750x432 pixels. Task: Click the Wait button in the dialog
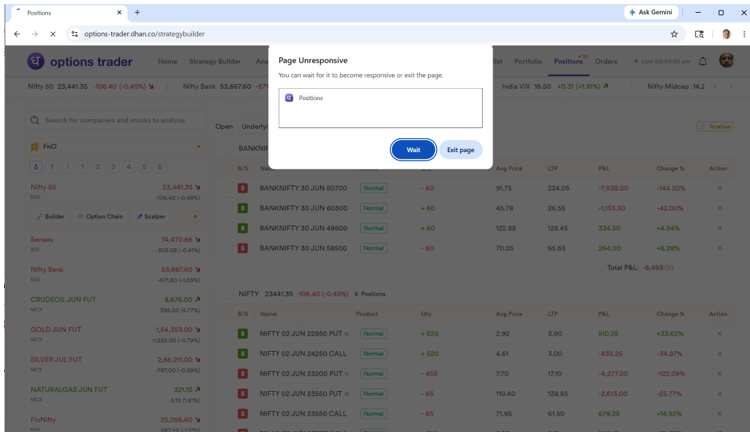click(413, 150)
